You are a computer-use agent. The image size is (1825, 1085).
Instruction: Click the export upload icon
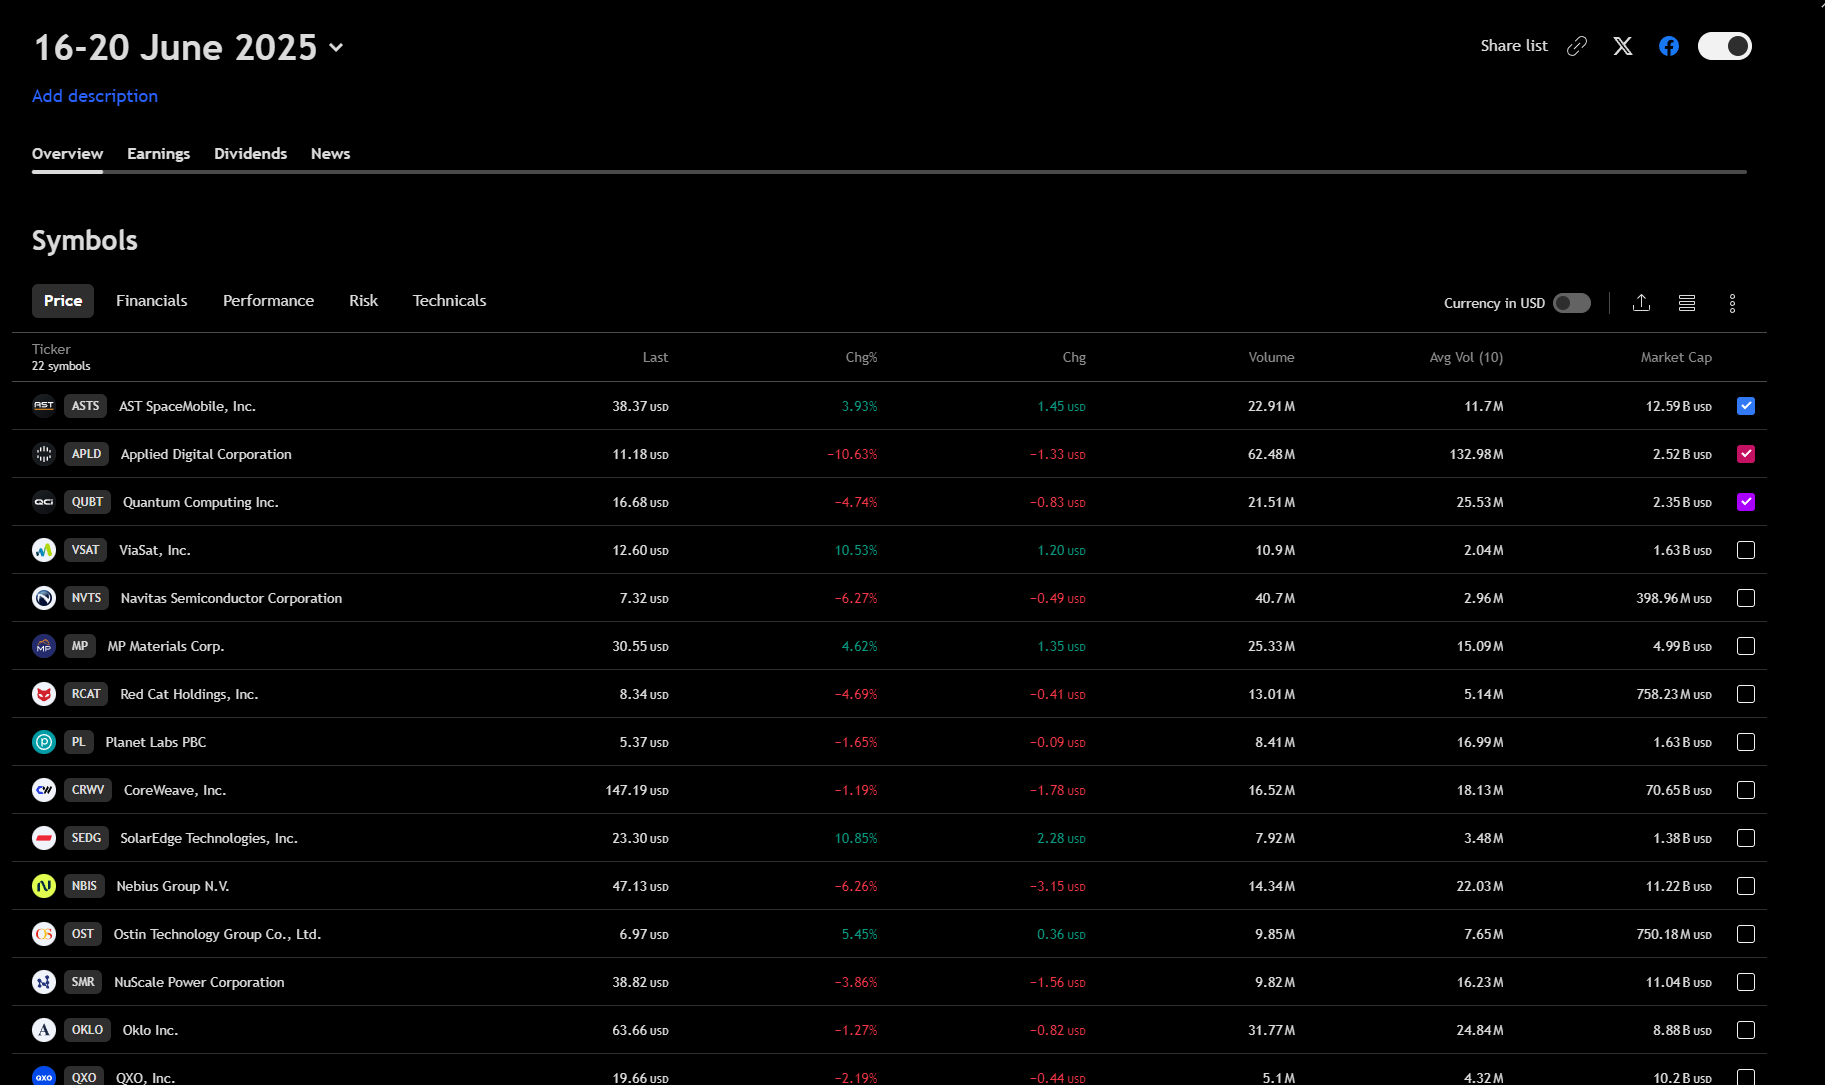coord(1641,303)
